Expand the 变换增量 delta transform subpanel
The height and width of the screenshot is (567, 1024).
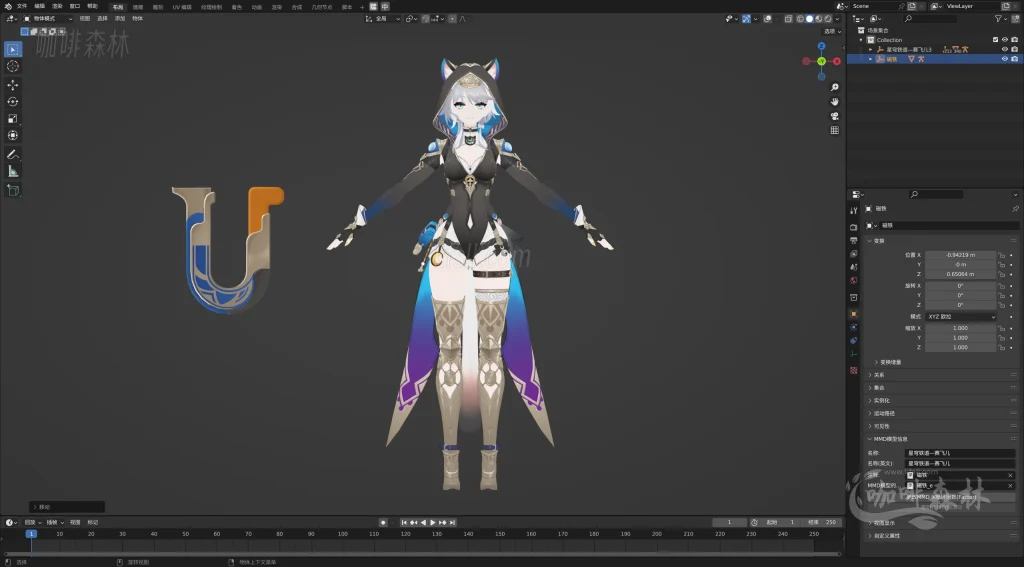pyautogui.click(x=891, y=363)
